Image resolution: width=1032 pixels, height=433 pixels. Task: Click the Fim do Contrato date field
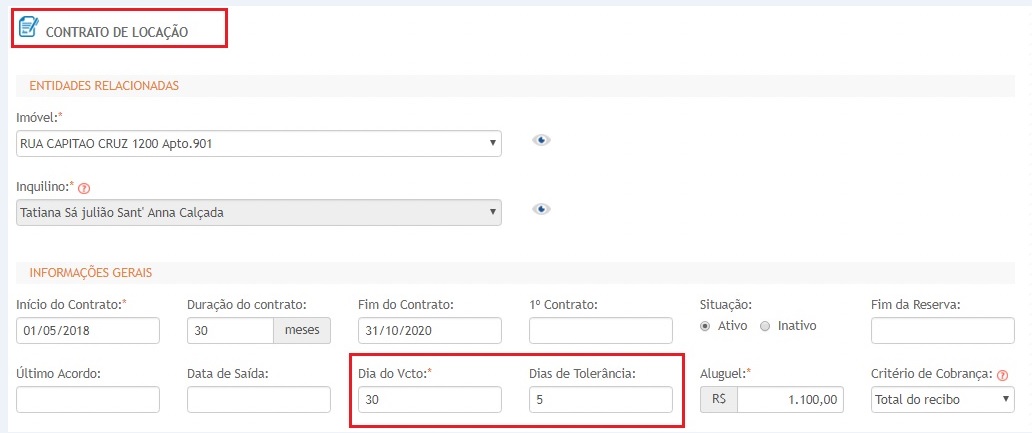(429, 331)
